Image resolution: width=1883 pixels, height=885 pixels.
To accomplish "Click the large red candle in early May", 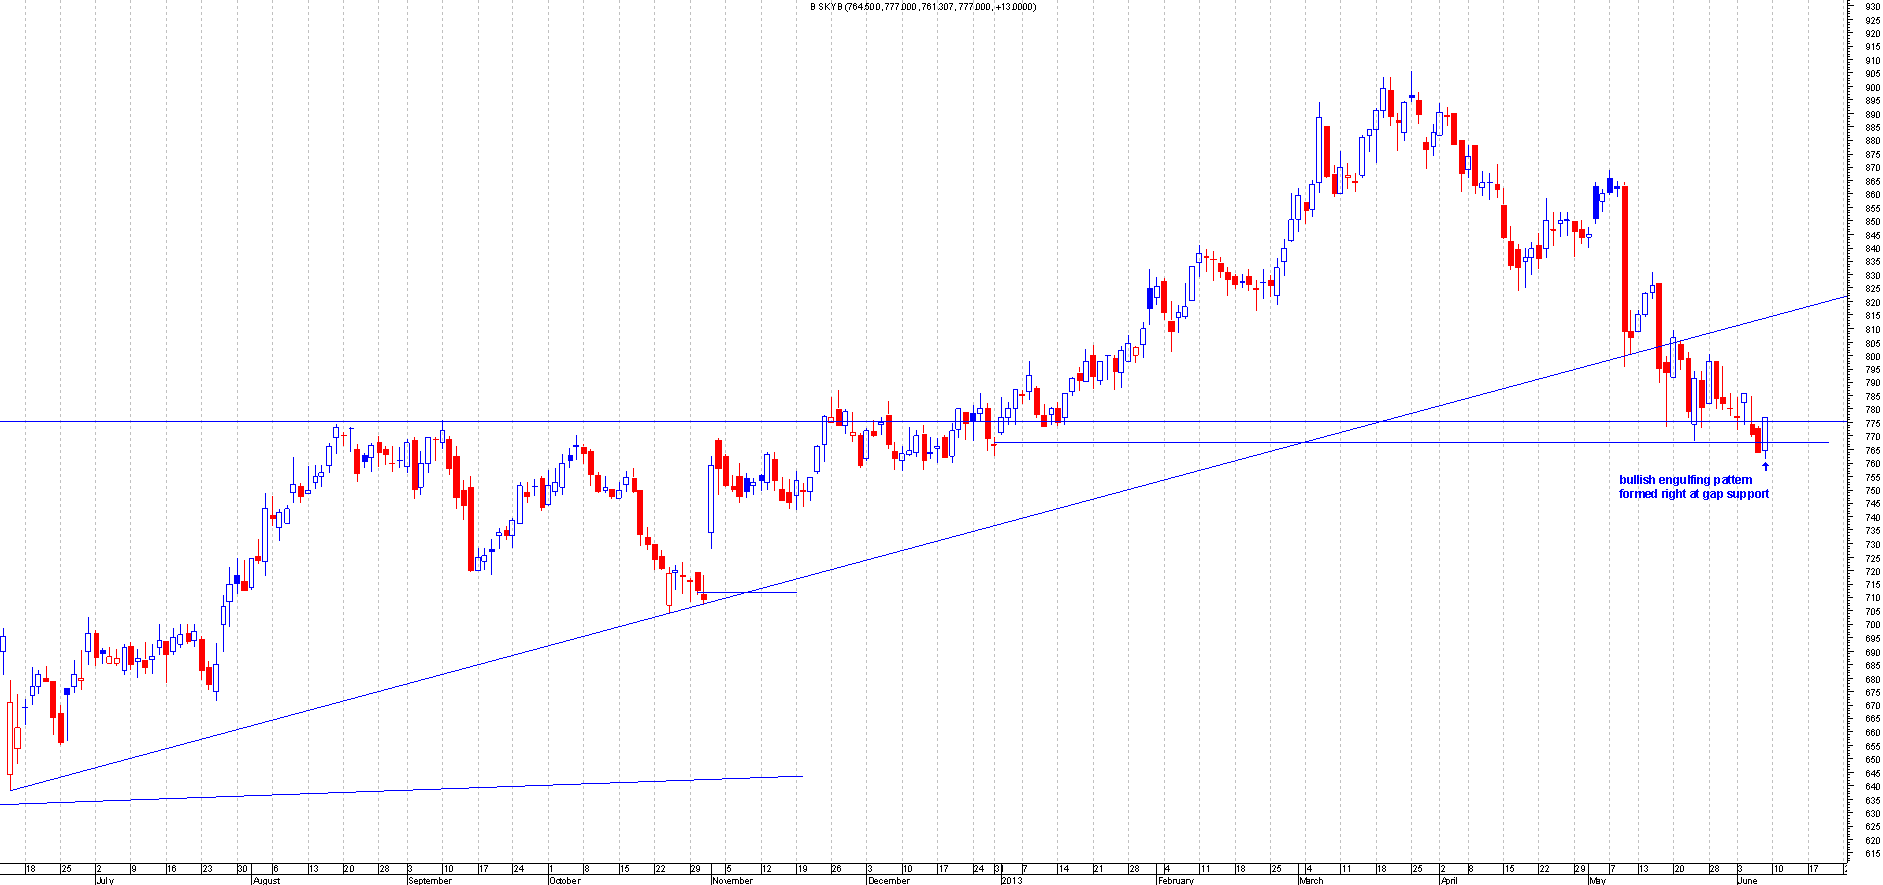I will click(1625, 258).
